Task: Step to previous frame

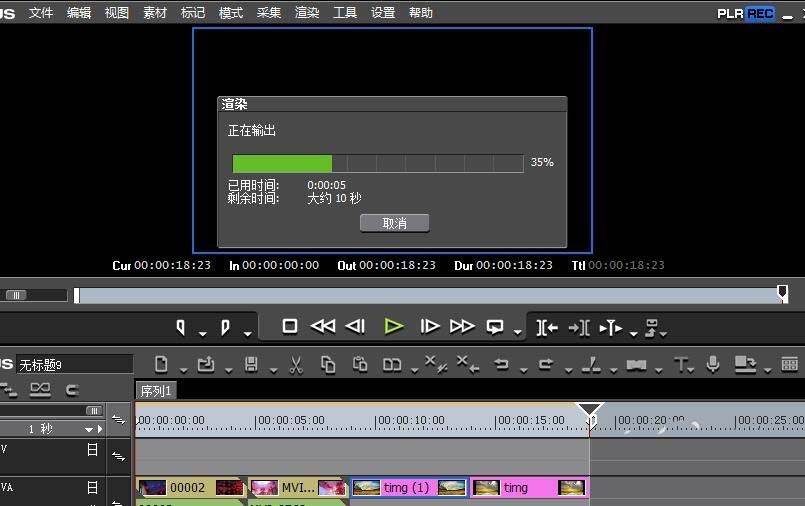Action: [355, 326]
